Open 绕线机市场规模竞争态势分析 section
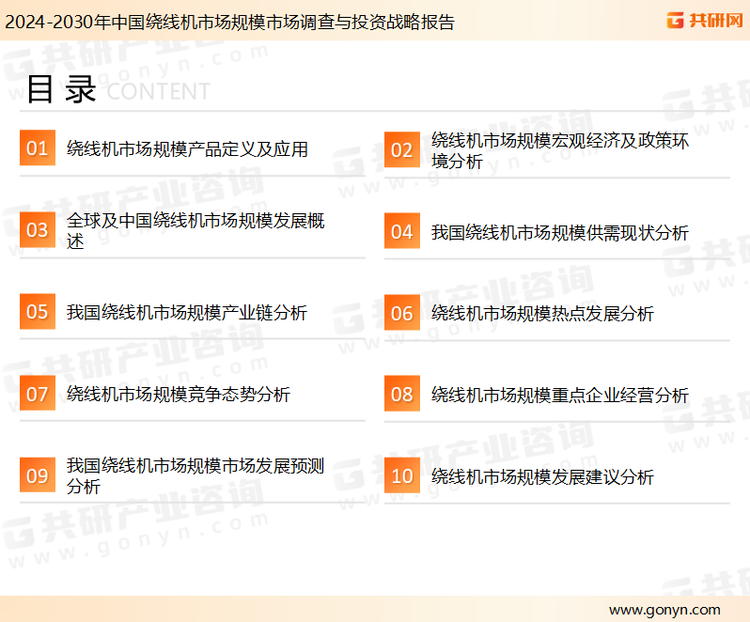Viewport: 750px width, 622px height. coord(178,395)
